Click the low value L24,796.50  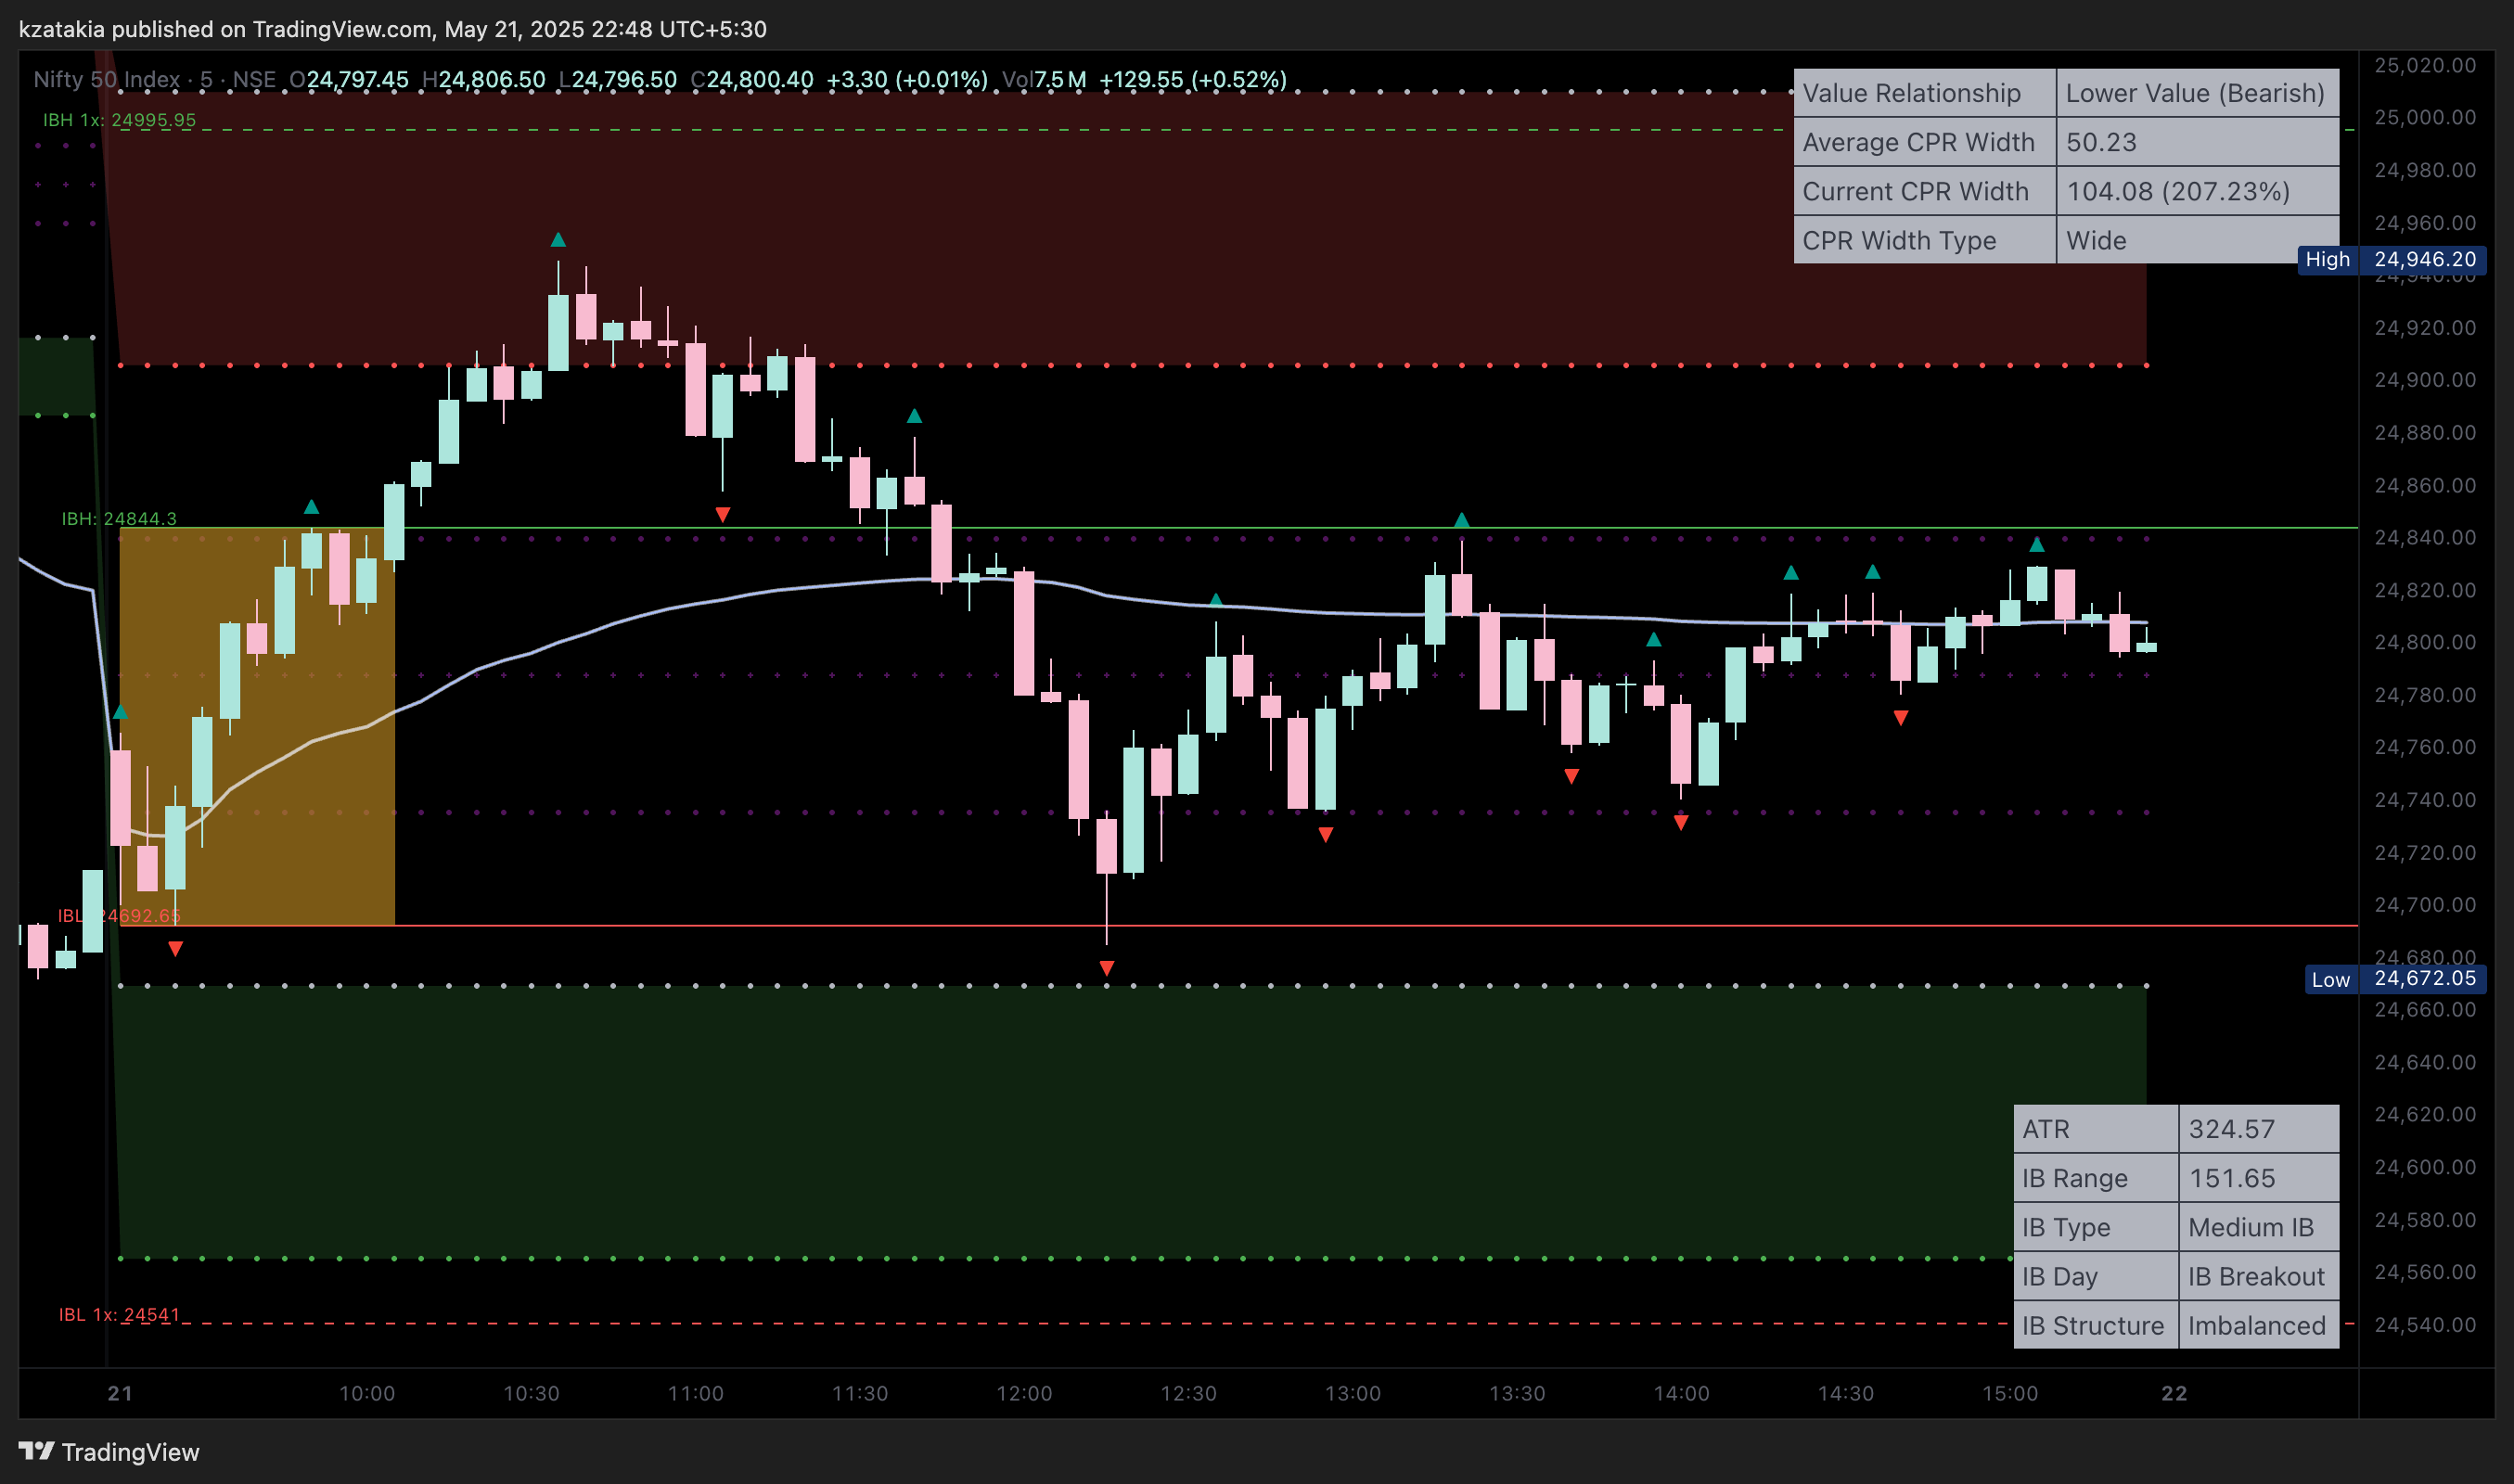[618, 79]
